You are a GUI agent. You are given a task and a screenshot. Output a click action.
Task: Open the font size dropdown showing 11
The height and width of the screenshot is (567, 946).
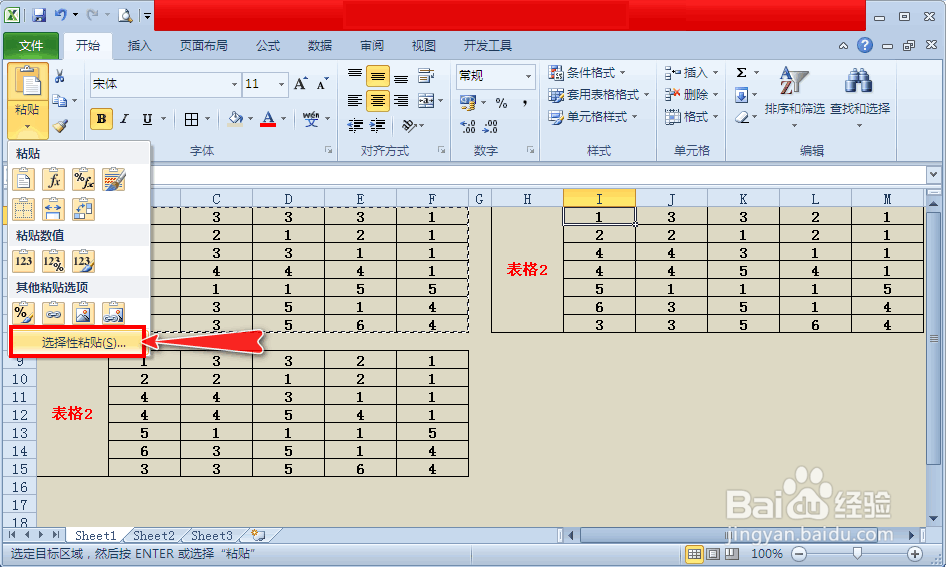(x=281, y=84)
